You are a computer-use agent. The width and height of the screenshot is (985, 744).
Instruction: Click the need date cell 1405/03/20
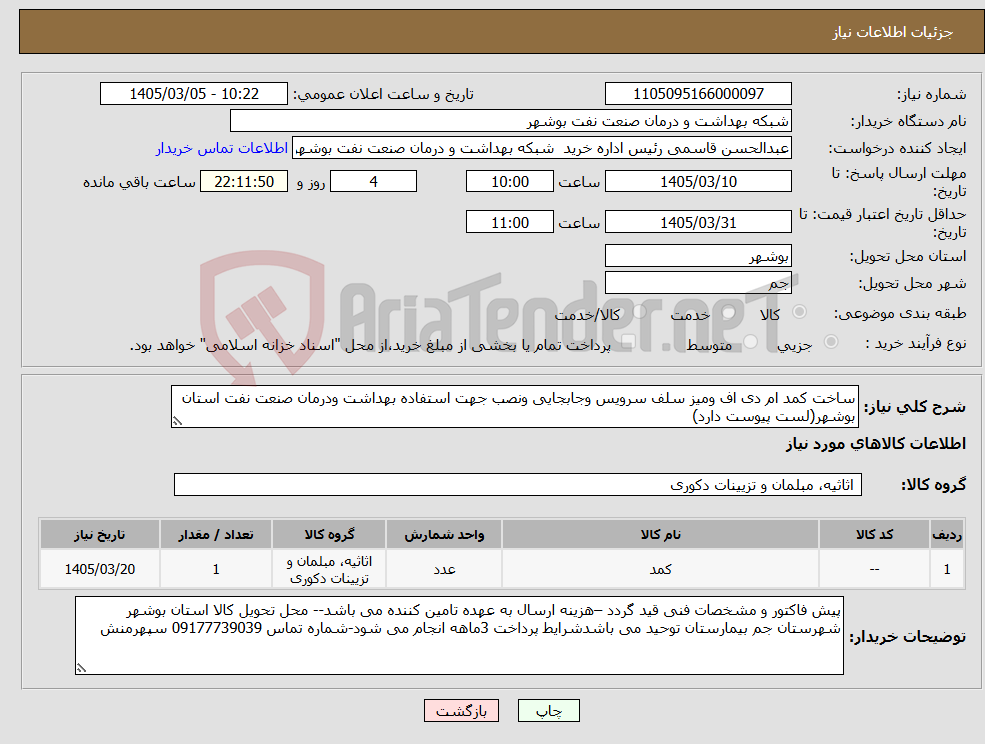click(x=100, y=569)
